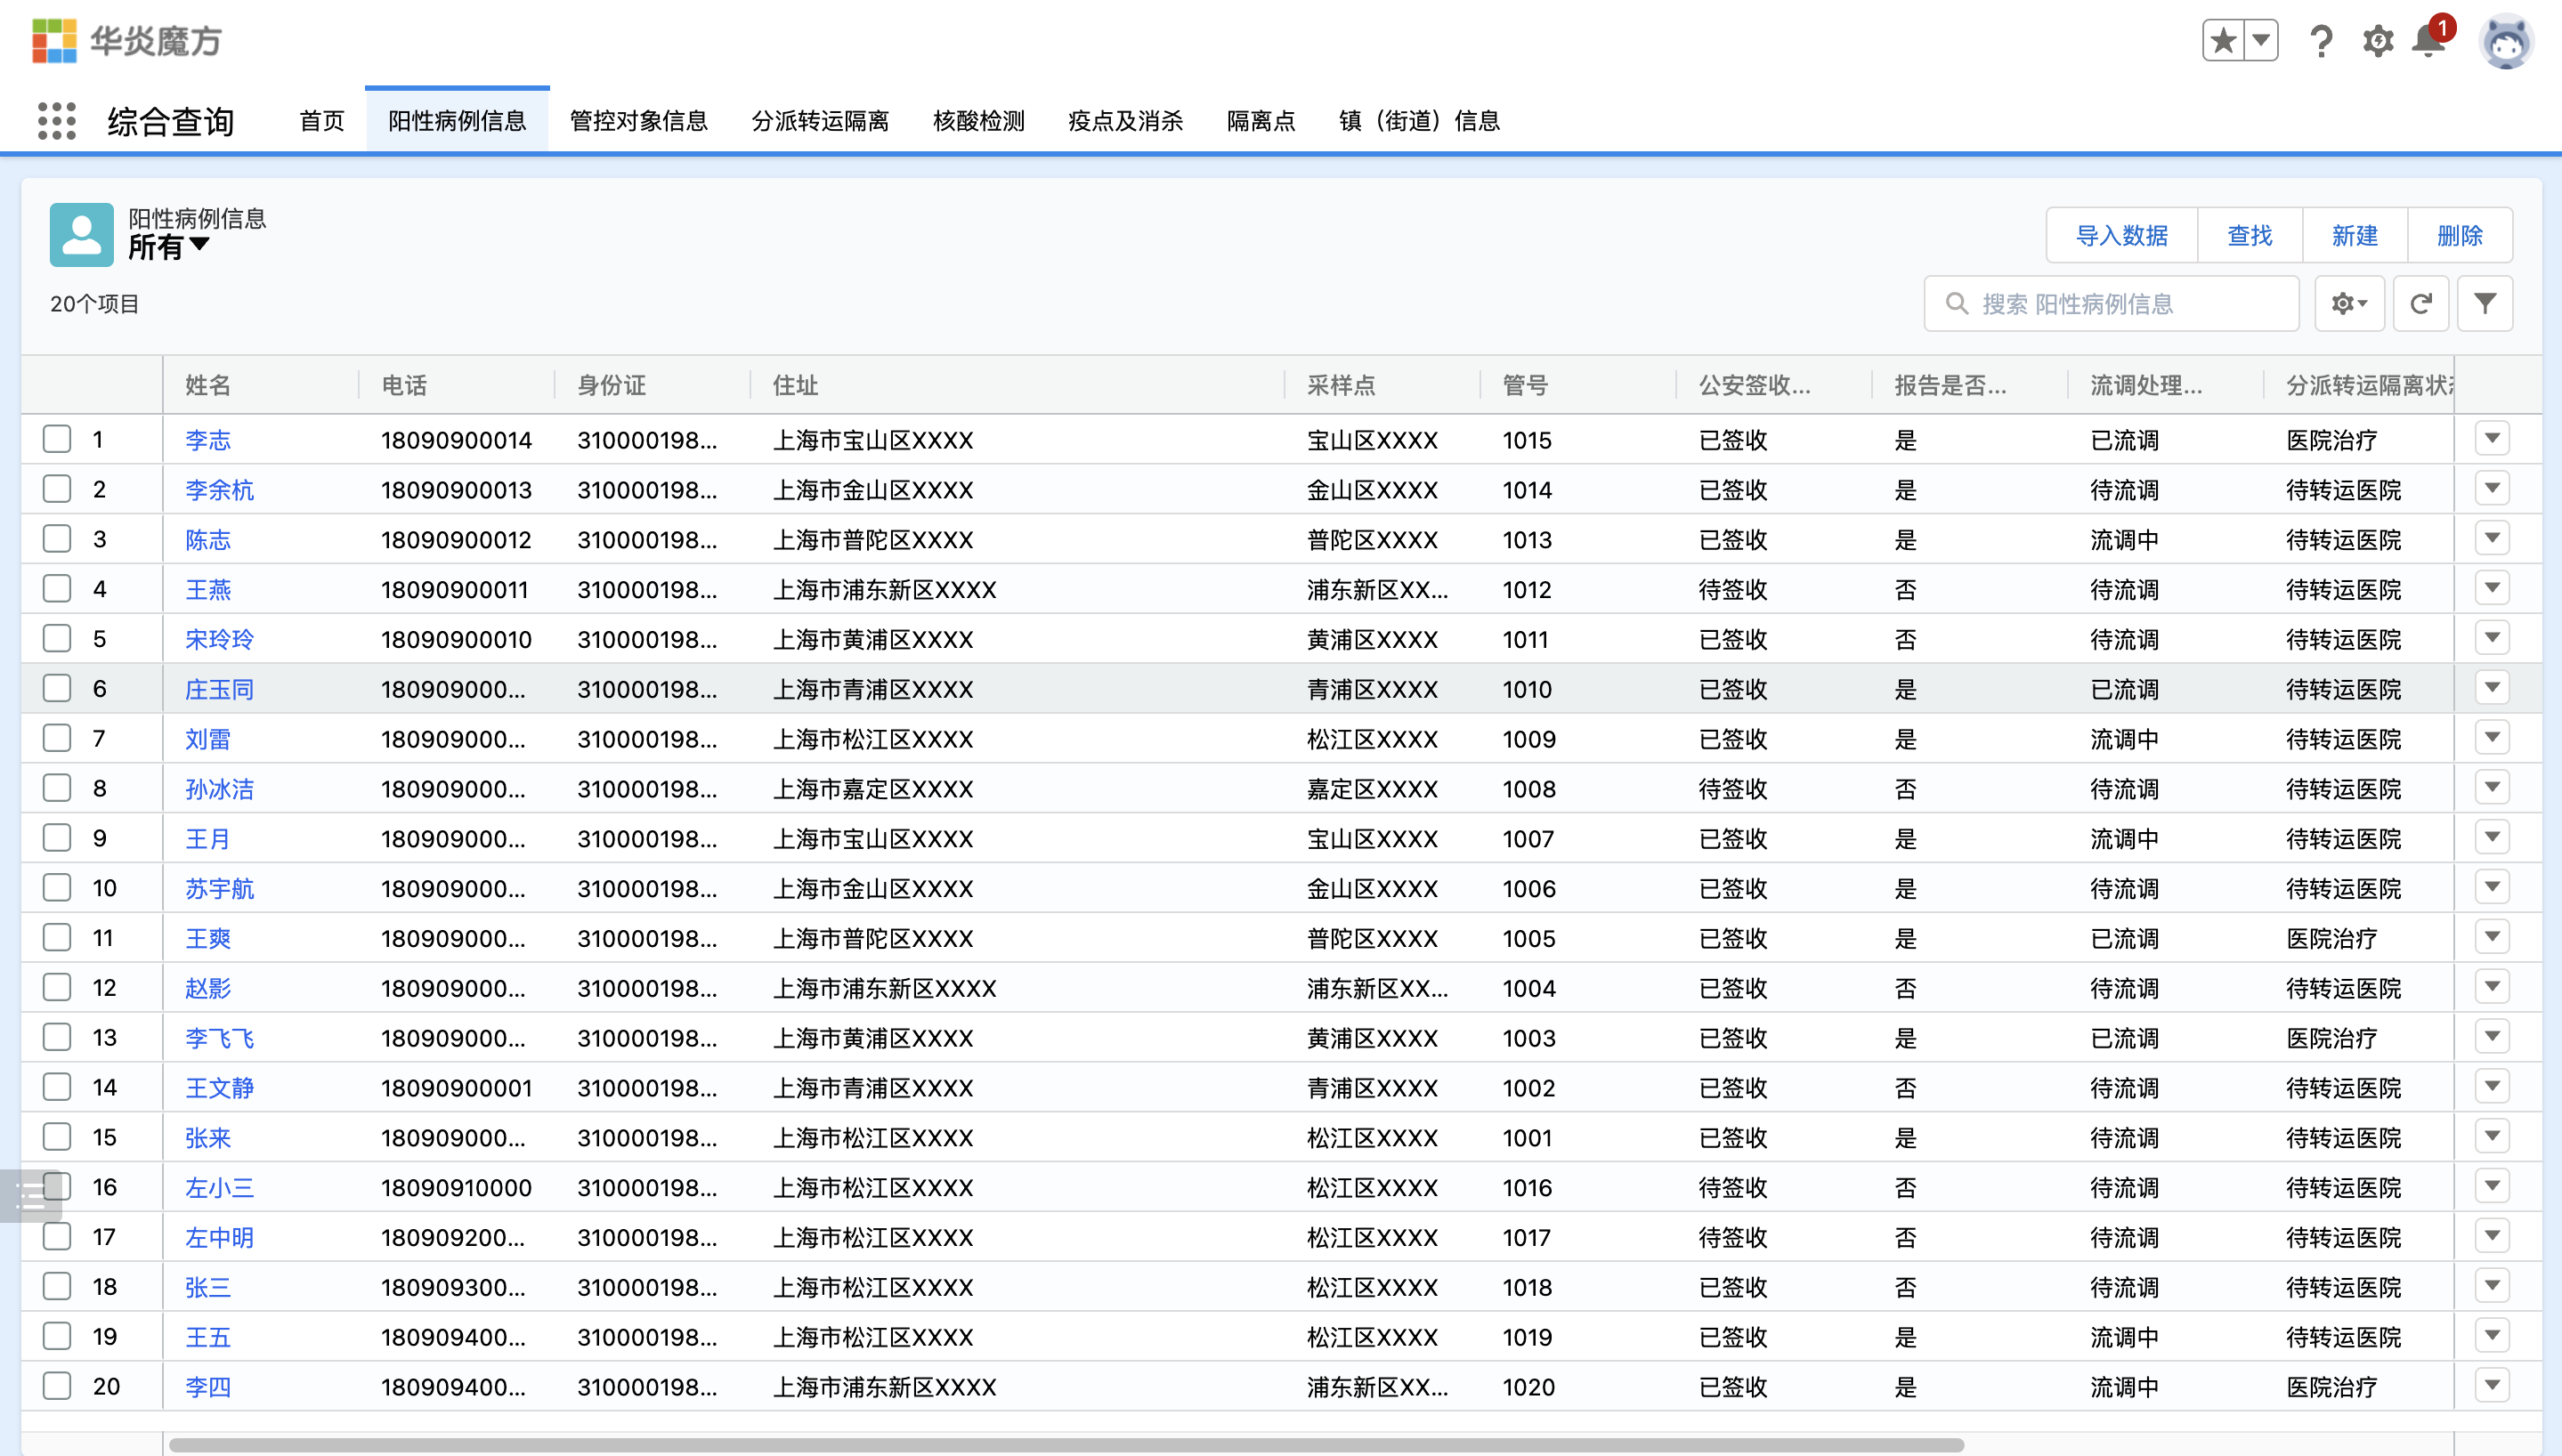Refresh the list with the reload icon
This screenshot has height=1456, width=2562.
click(2420, 303)
